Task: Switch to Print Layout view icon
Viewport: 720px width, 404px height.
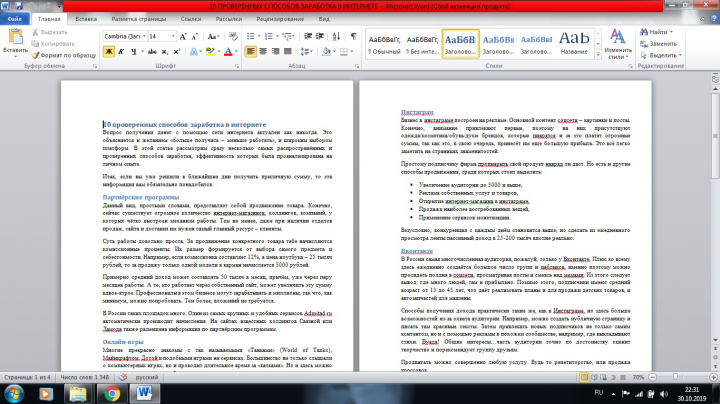Action: click(x=584, y=377)
